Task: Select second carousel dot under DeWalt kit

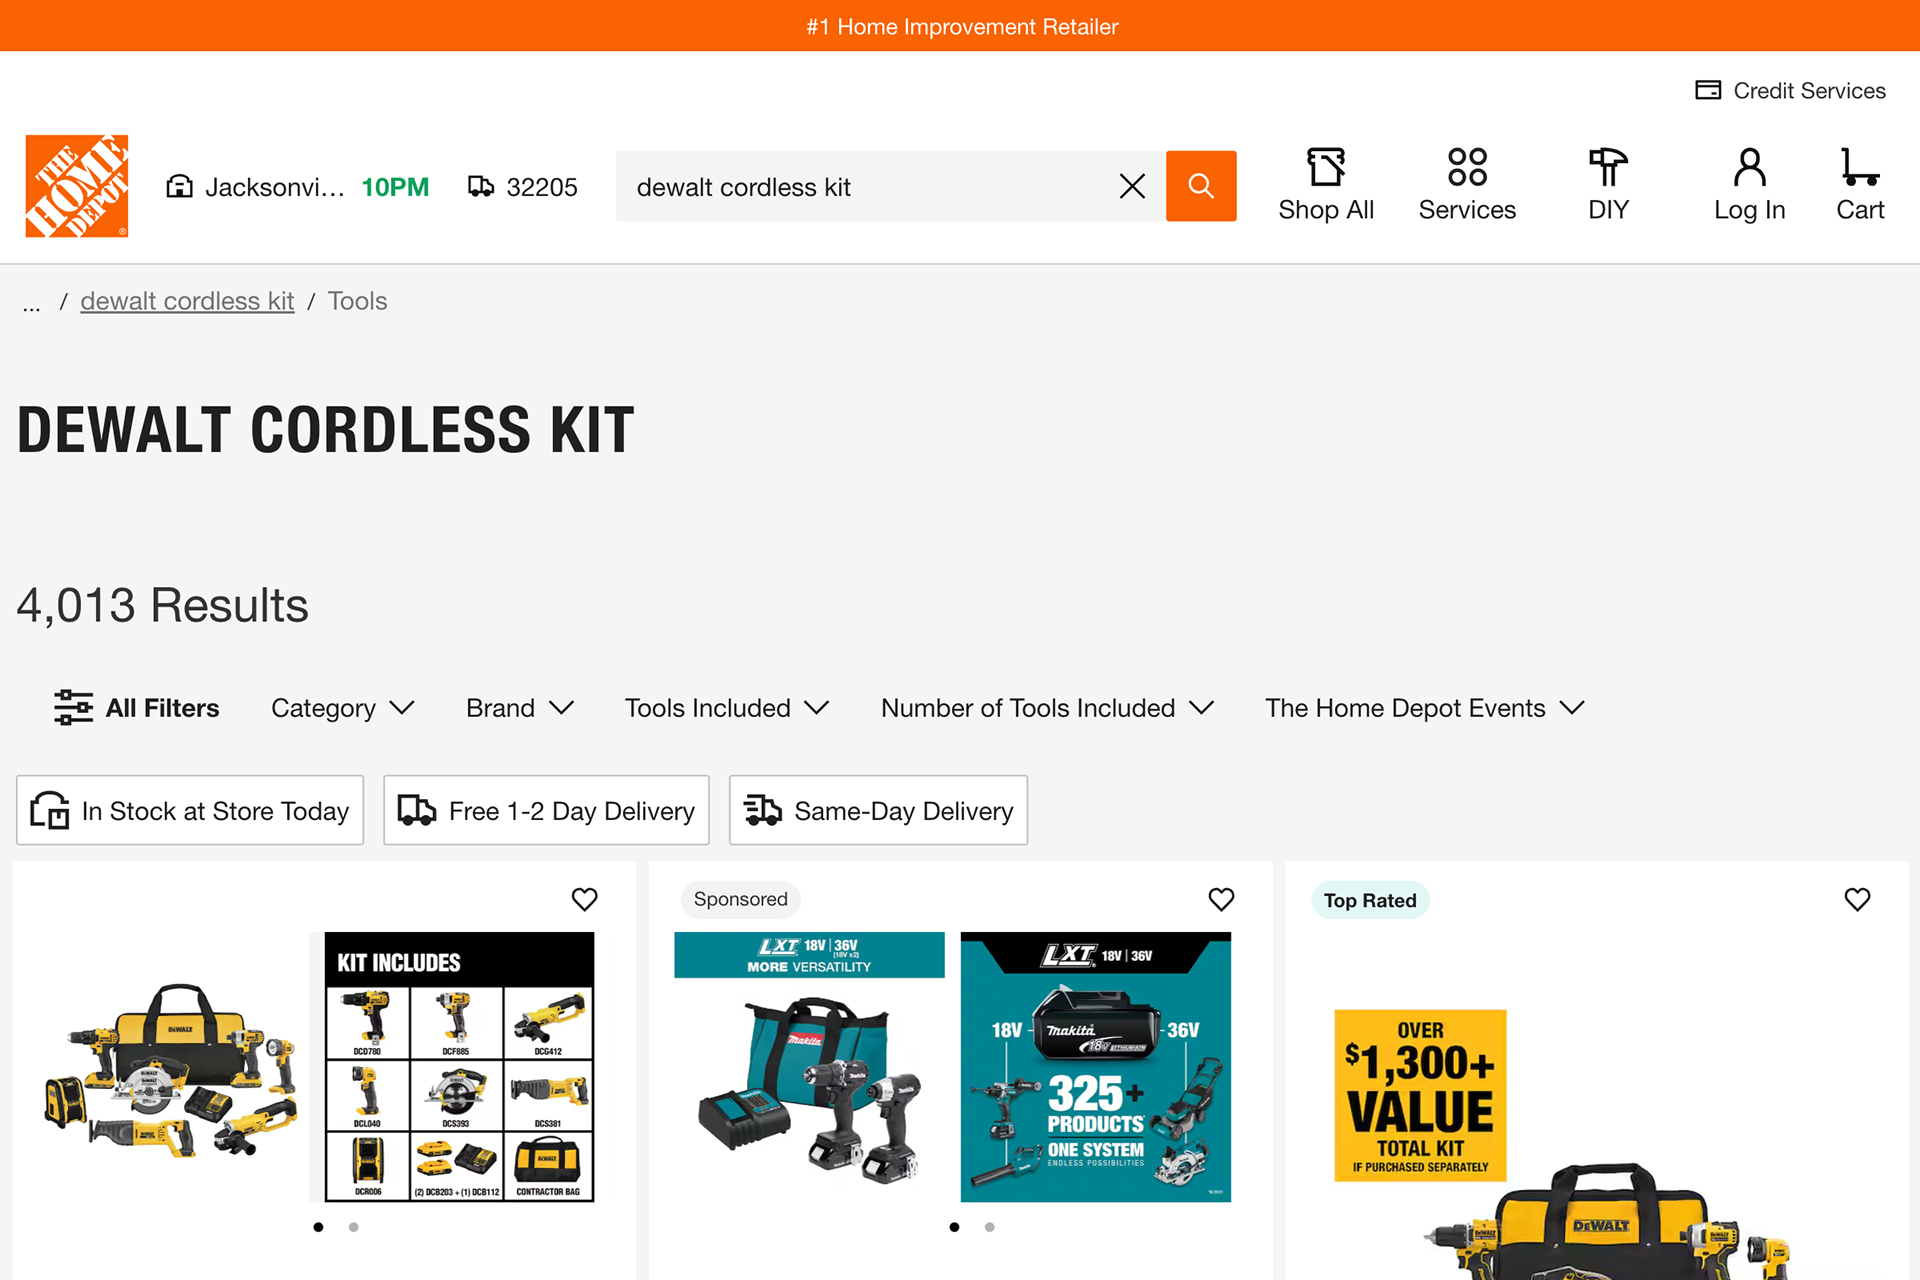Action: click(353, 1227)
